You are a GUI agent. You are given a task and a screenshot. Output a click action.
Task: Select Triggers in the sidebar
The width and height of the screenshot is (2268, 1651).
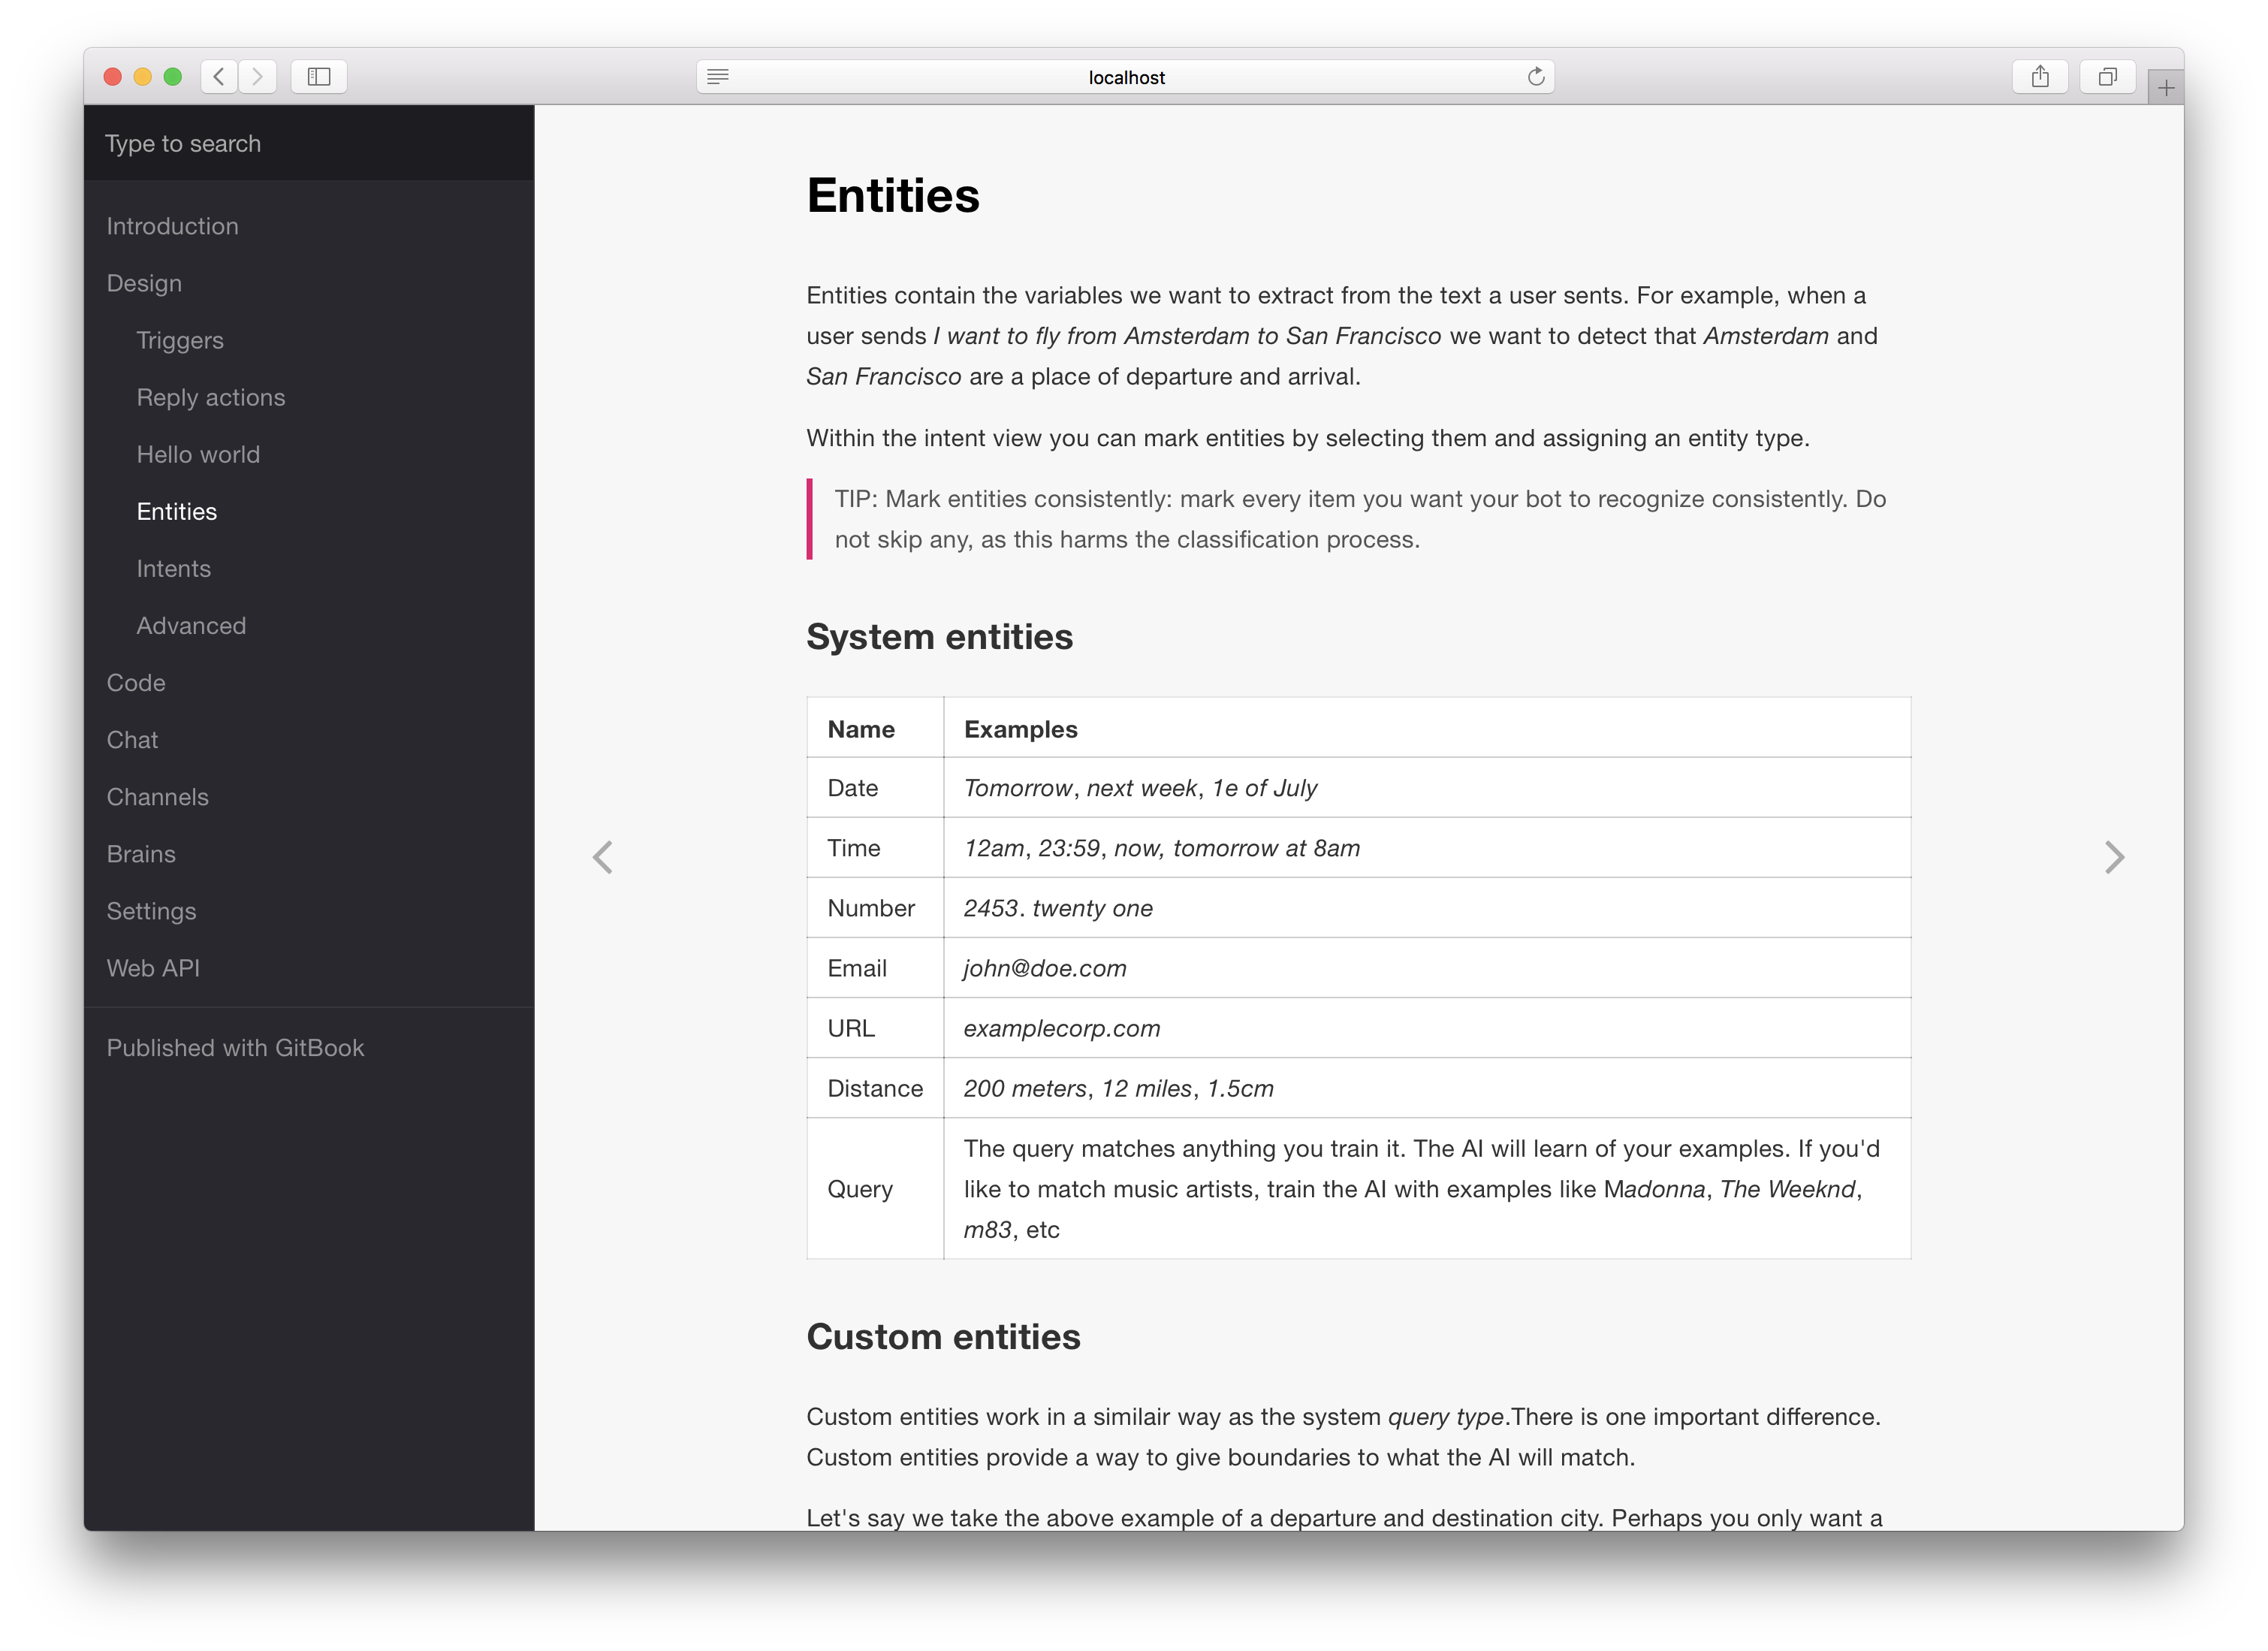[x=180, y=340]
